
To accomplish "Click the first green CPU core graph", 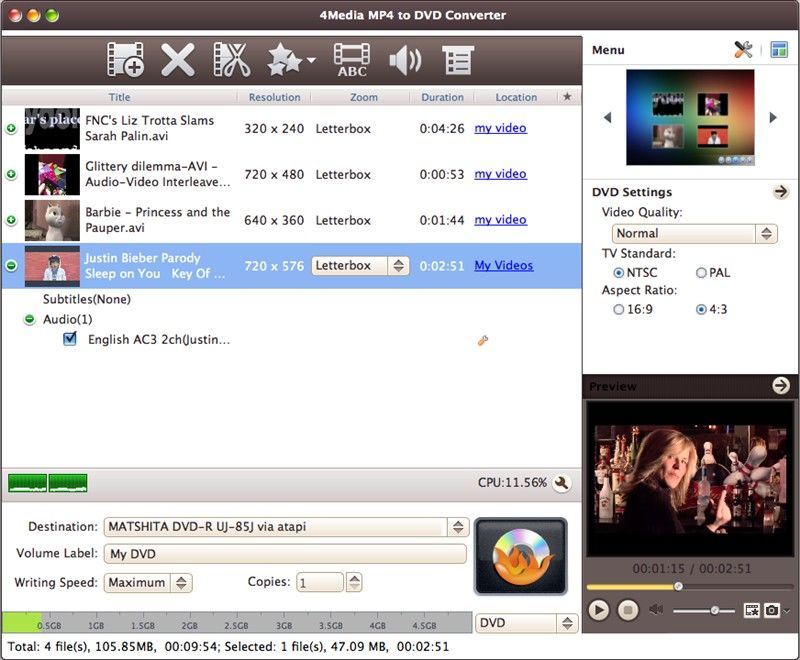I will pyautogui.click(x=28, y=483).
